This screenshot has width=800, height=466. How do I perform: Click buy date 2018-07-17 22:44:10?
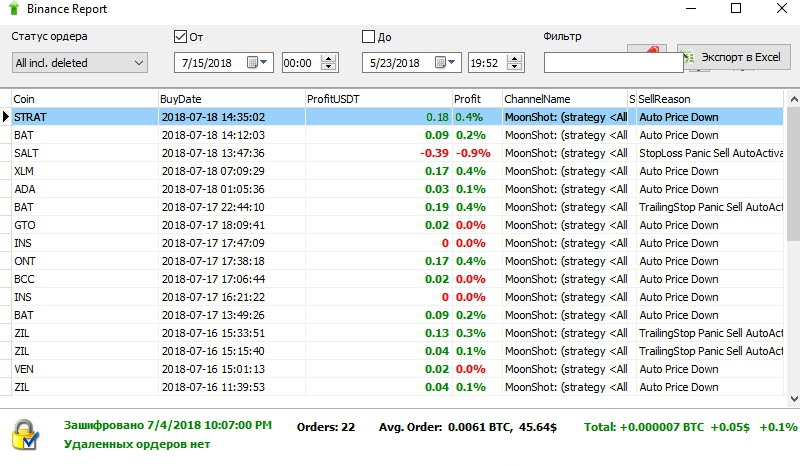(213, 207)
